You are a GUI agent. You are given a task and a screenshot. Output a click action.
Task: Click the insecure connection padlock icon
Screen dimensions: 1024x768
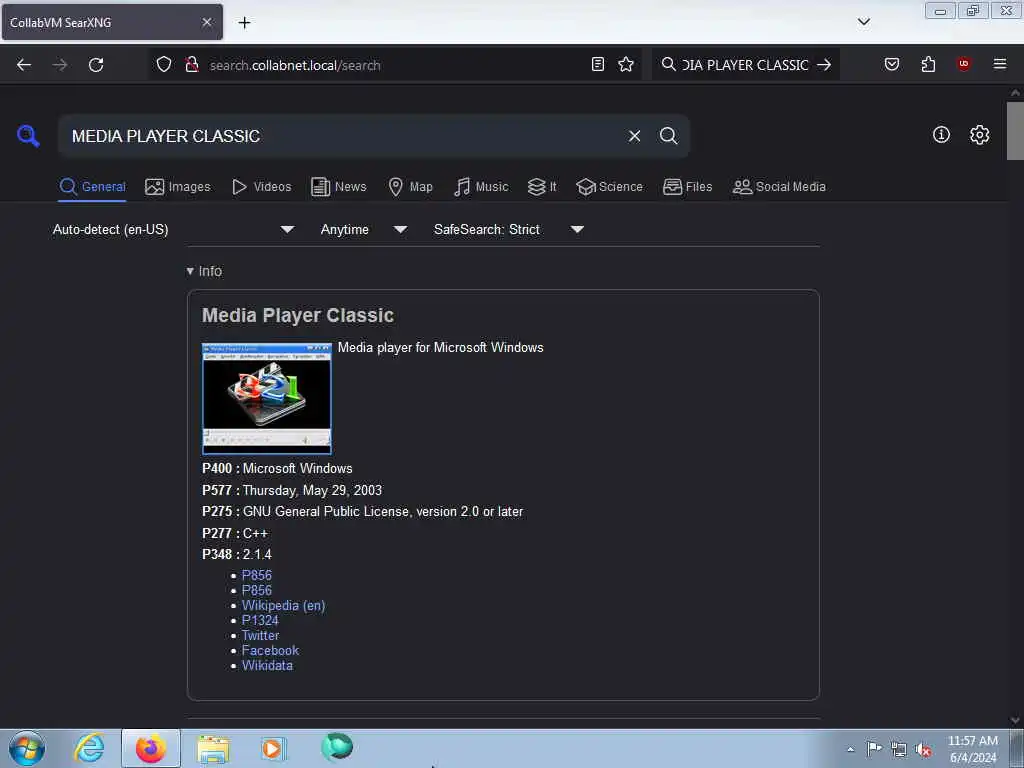pyautogui.click(x=192, y=64)
